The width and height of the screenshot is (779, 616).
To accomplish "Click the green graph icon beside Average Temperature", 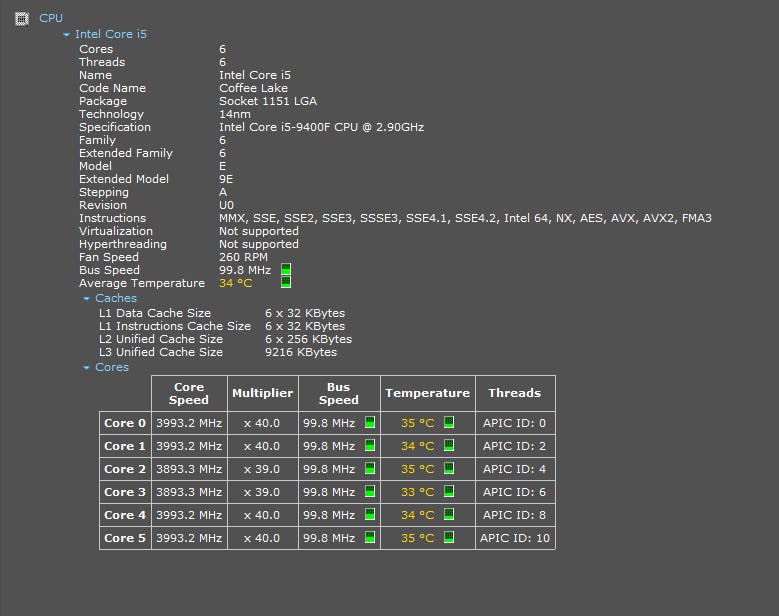I will pos(286,282).
